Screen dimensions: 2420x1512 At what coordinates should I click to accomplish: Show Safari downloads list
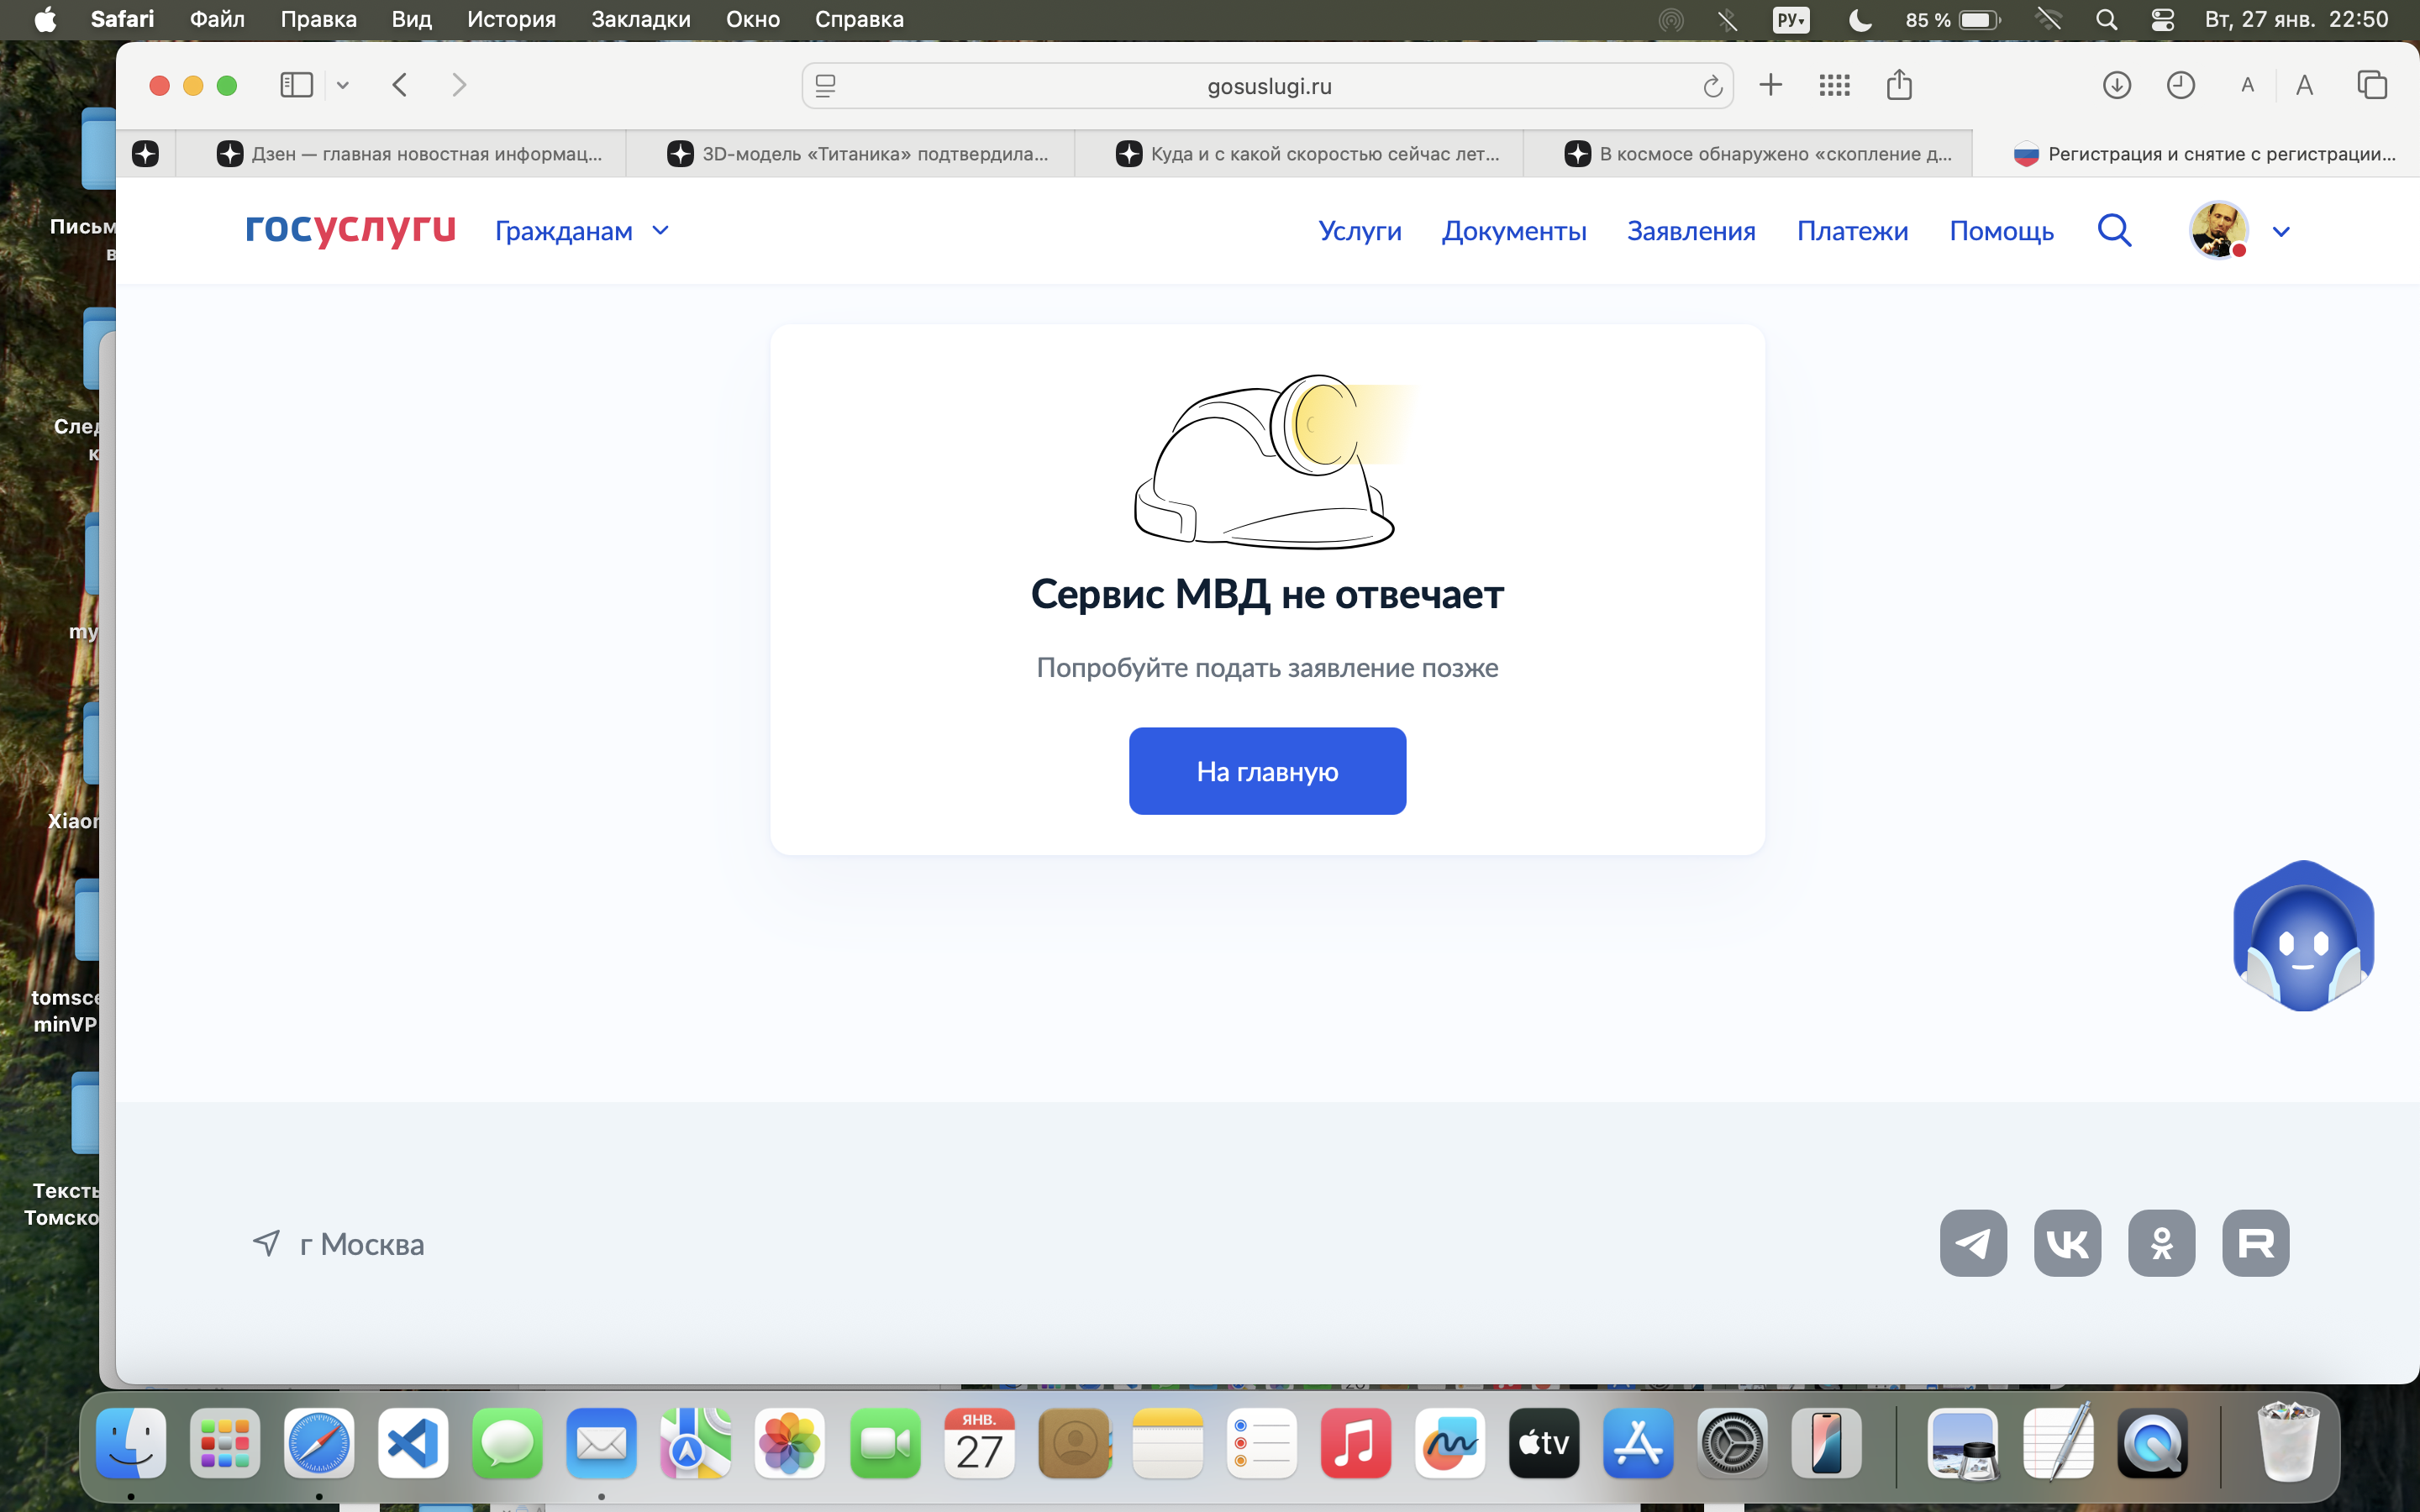coord(2116,85)
